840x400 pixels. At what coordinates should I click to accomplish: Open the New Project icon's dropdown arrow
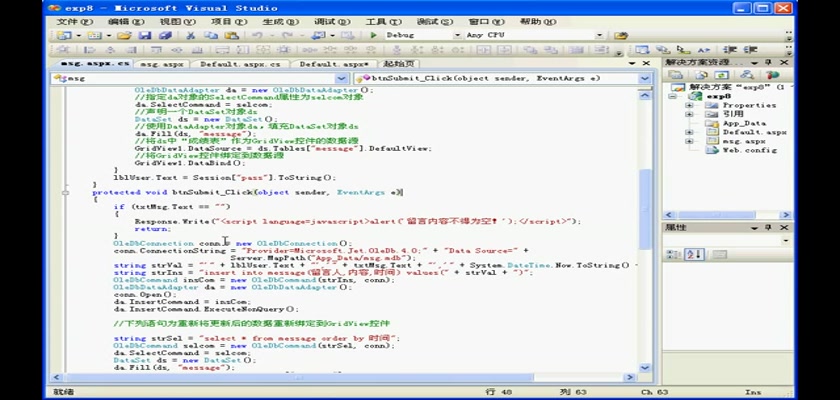tap(79, 35)
